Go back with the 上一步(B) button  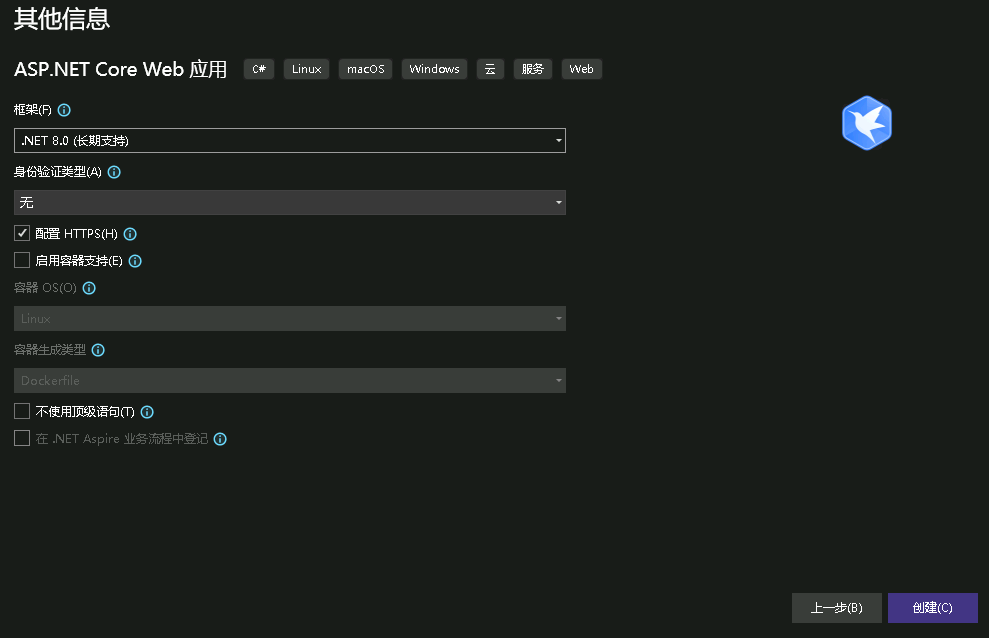point(836,608)
